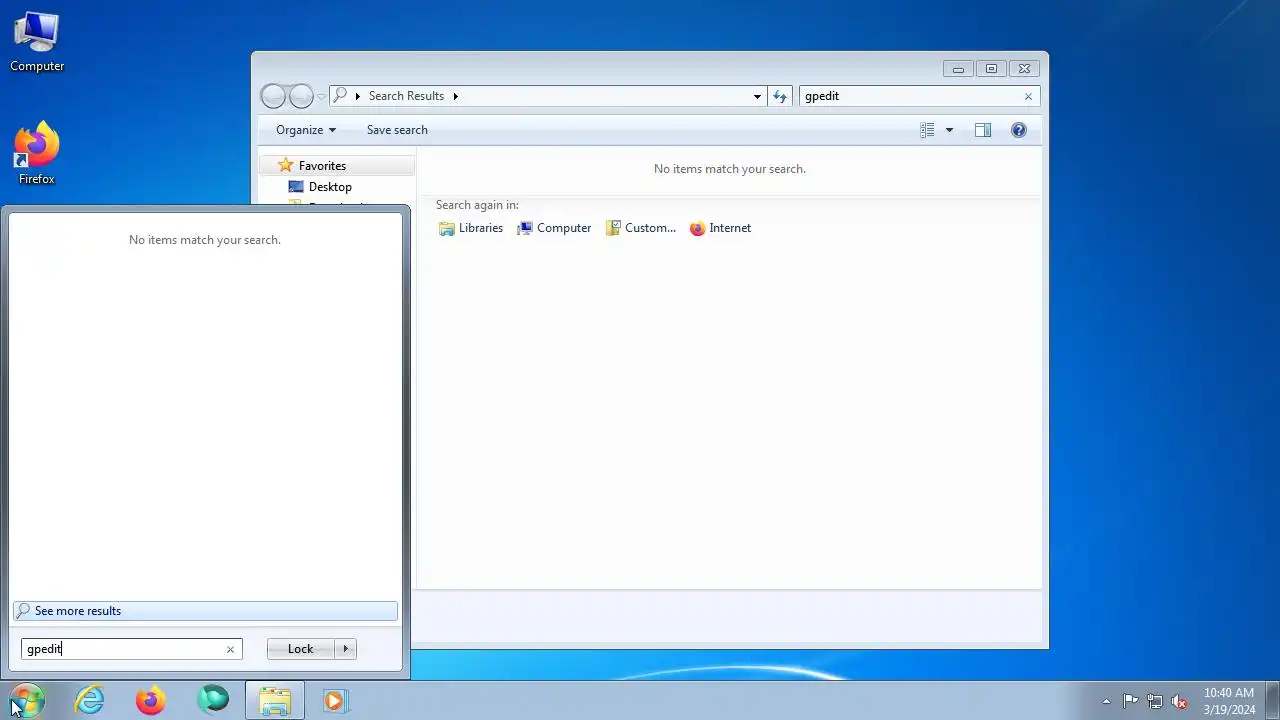Click the muted volume tray icon
This screenshot has height=720, width=1280.
(x=1179, y=701)
